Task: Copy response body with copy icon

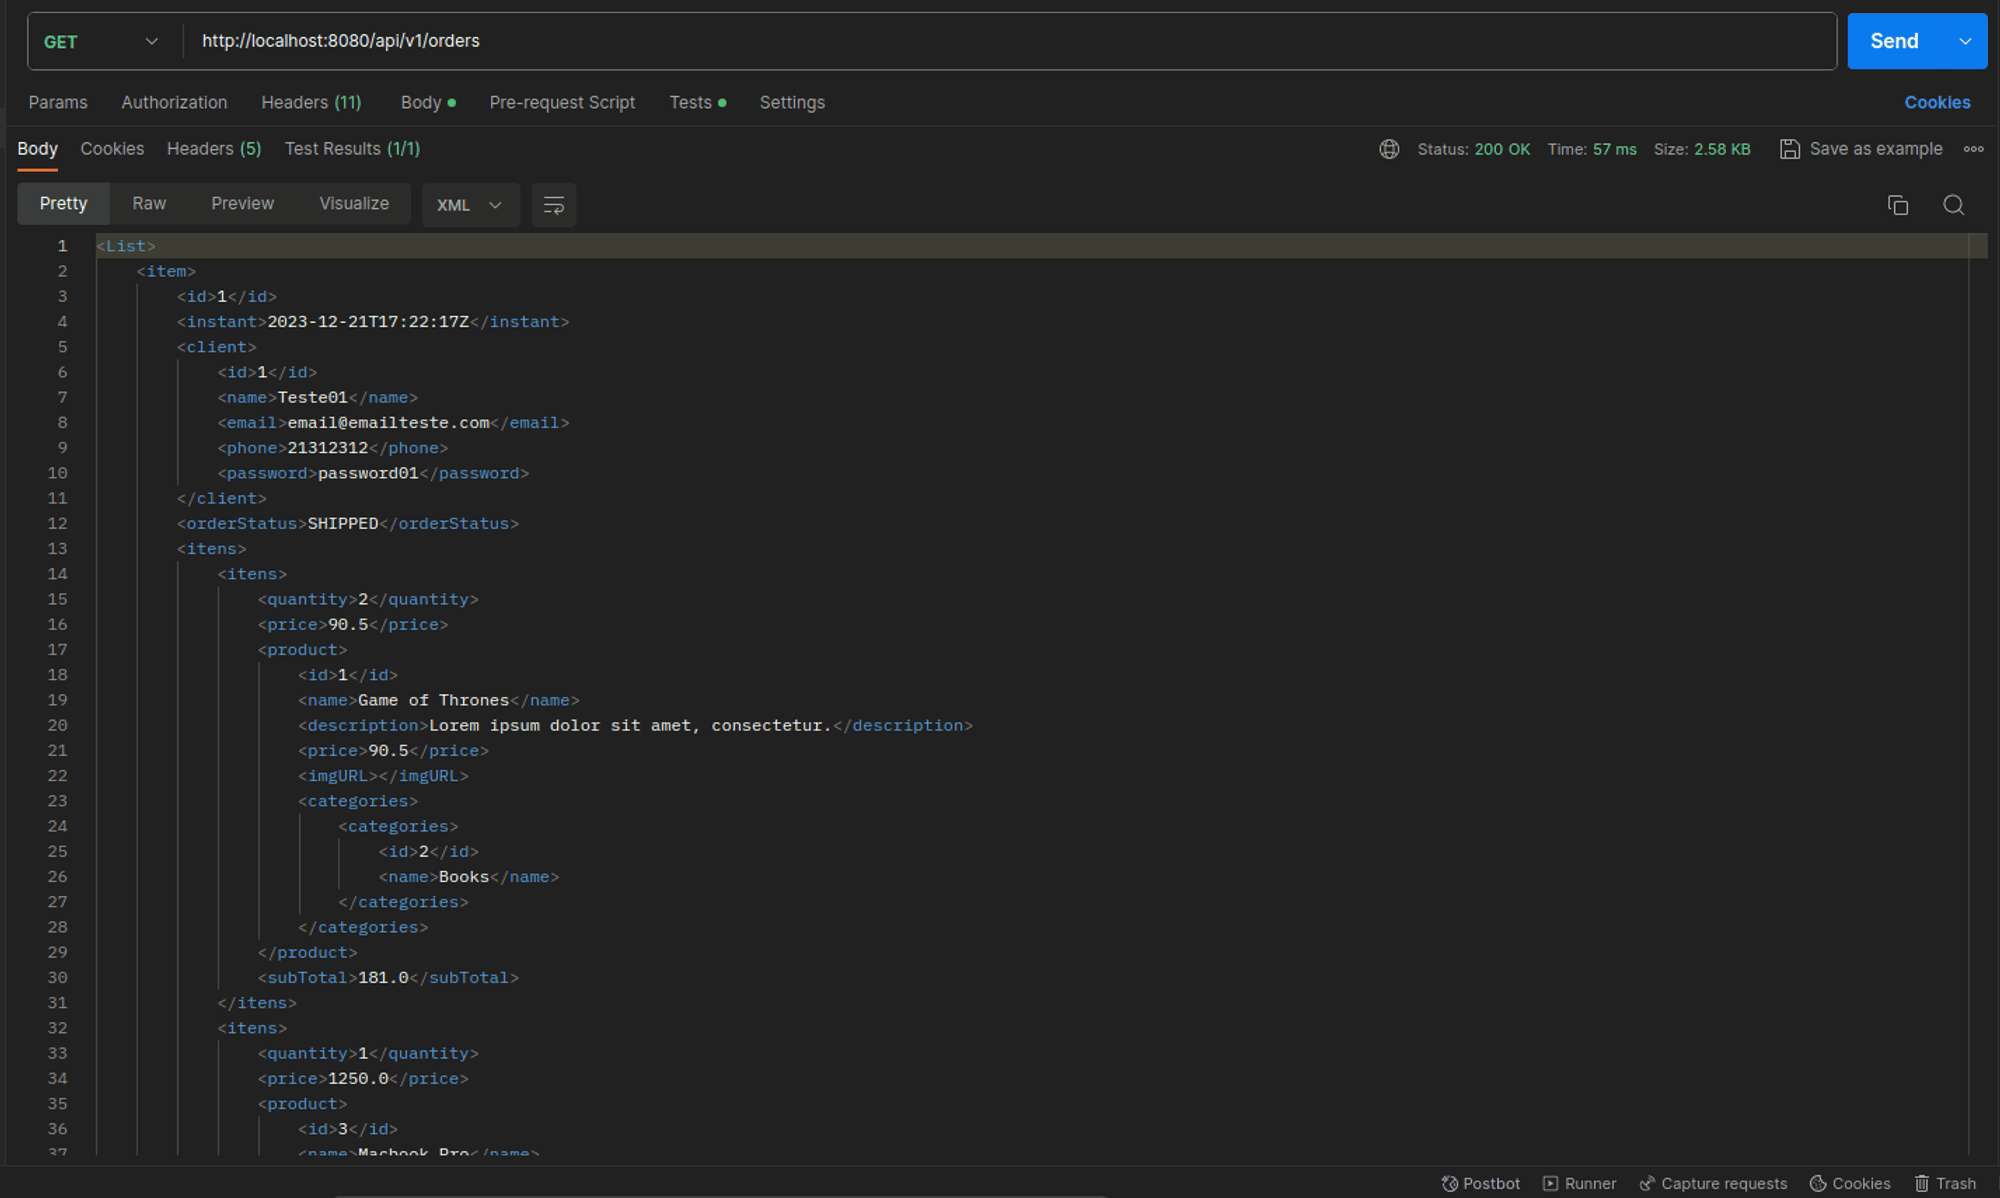Action: tap(1897, 205)
